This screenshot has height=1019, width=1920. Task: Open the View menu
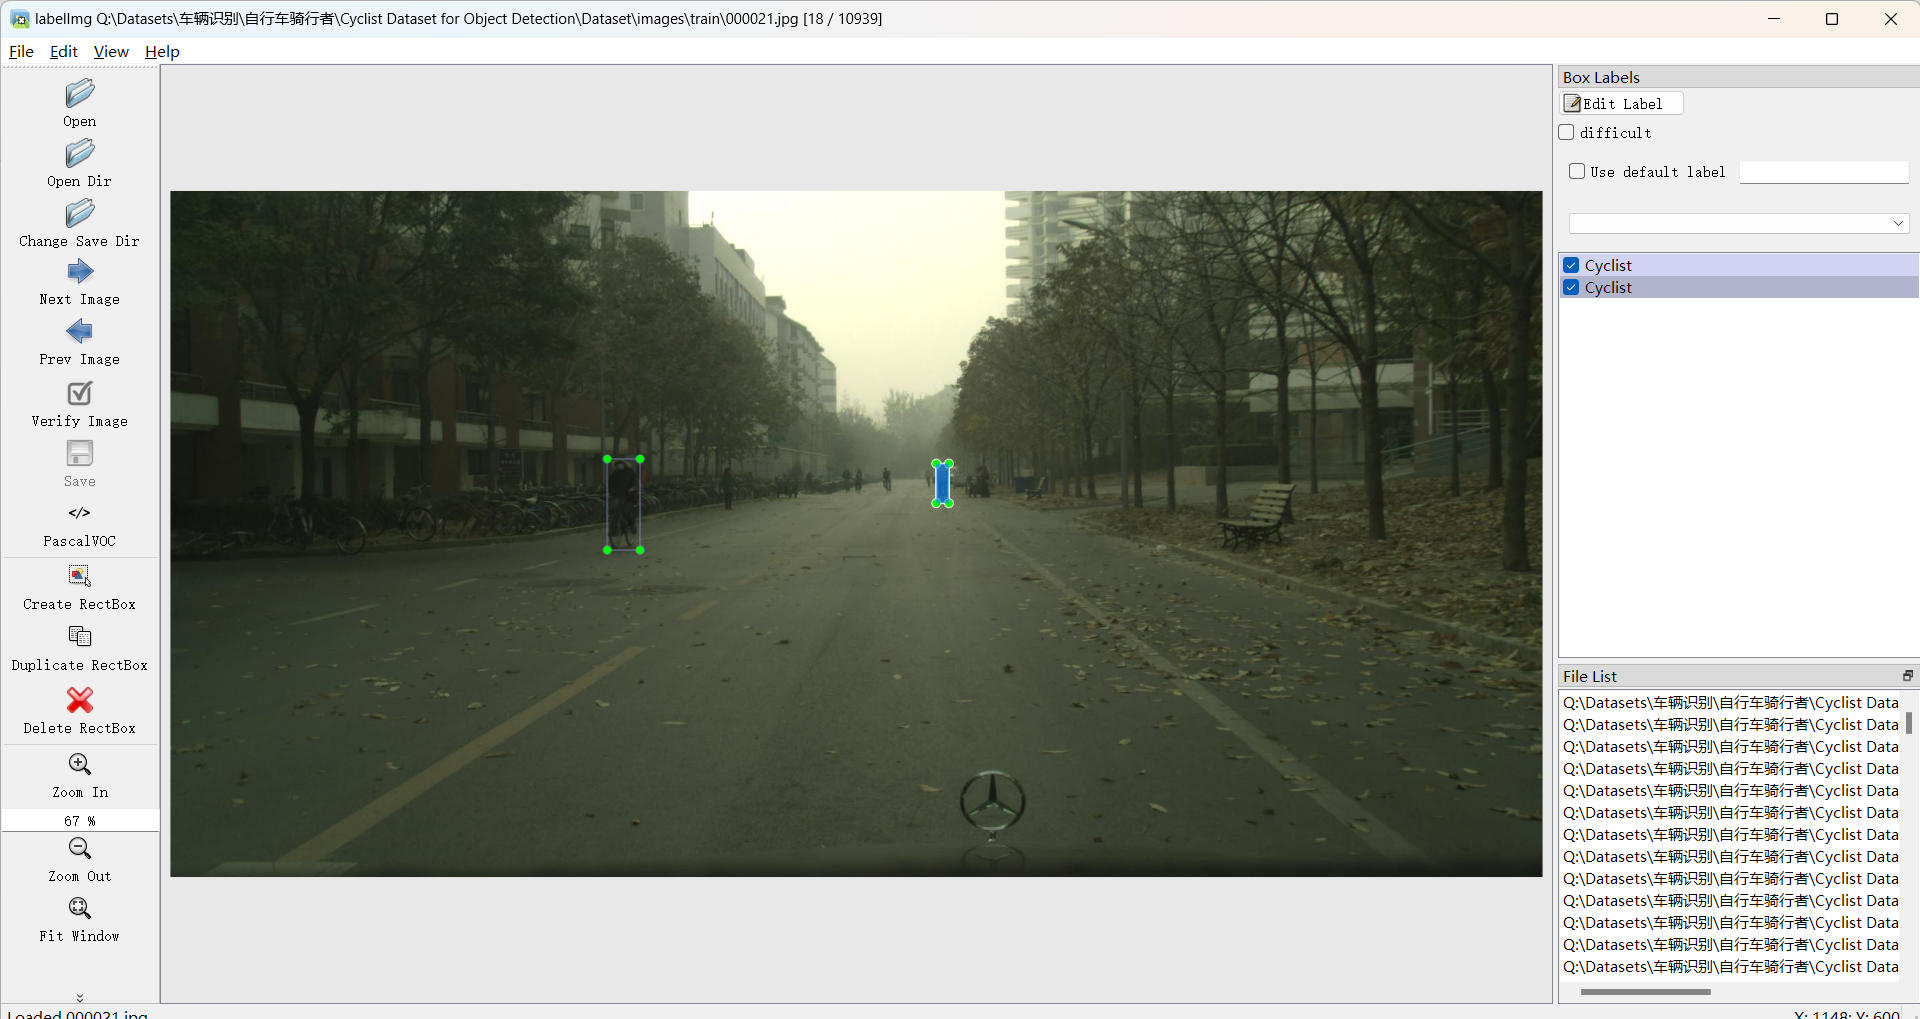(x=111, y=52)
